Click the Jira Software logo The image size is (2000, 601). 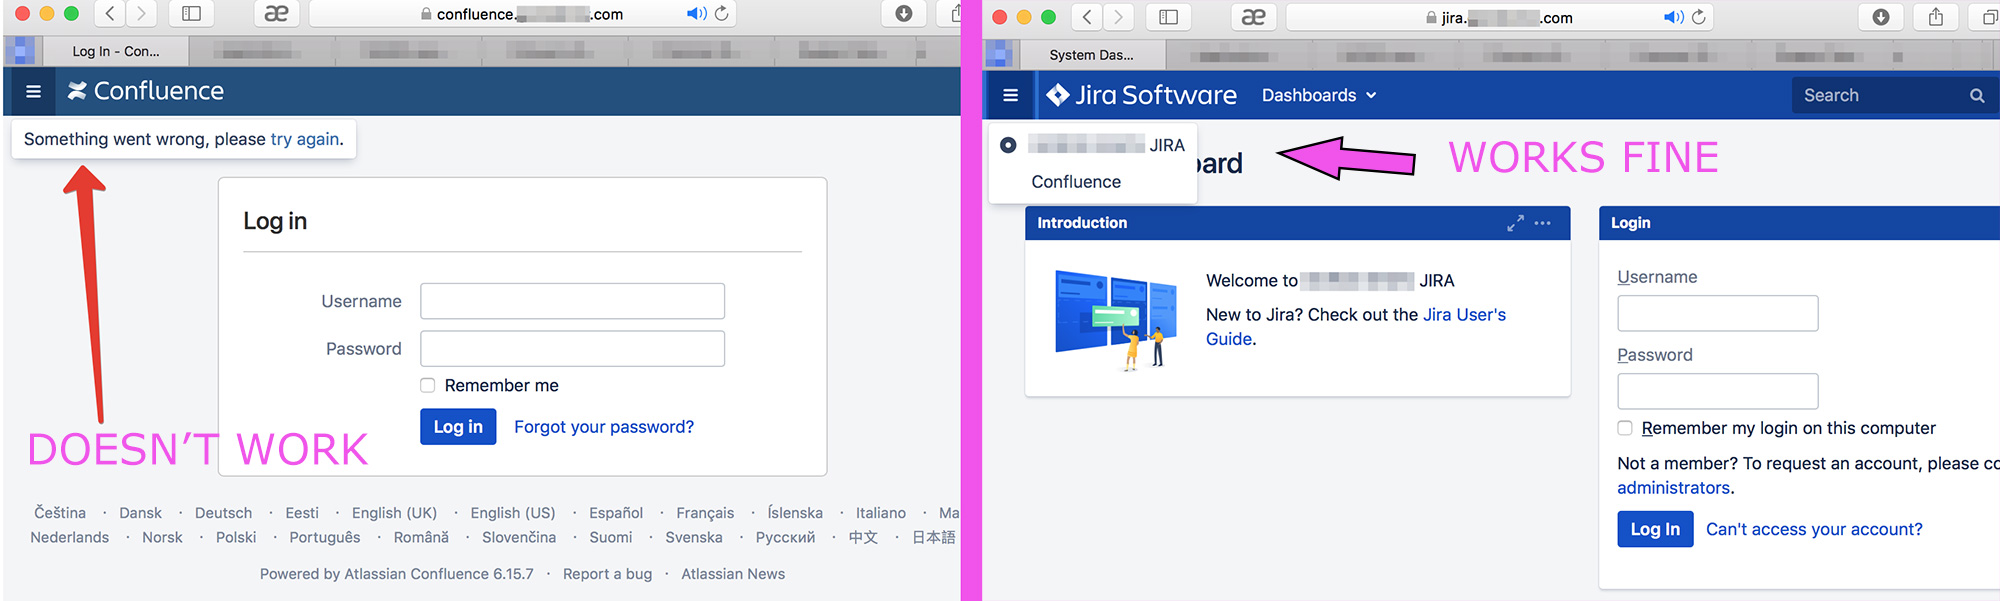(1141, 95)
